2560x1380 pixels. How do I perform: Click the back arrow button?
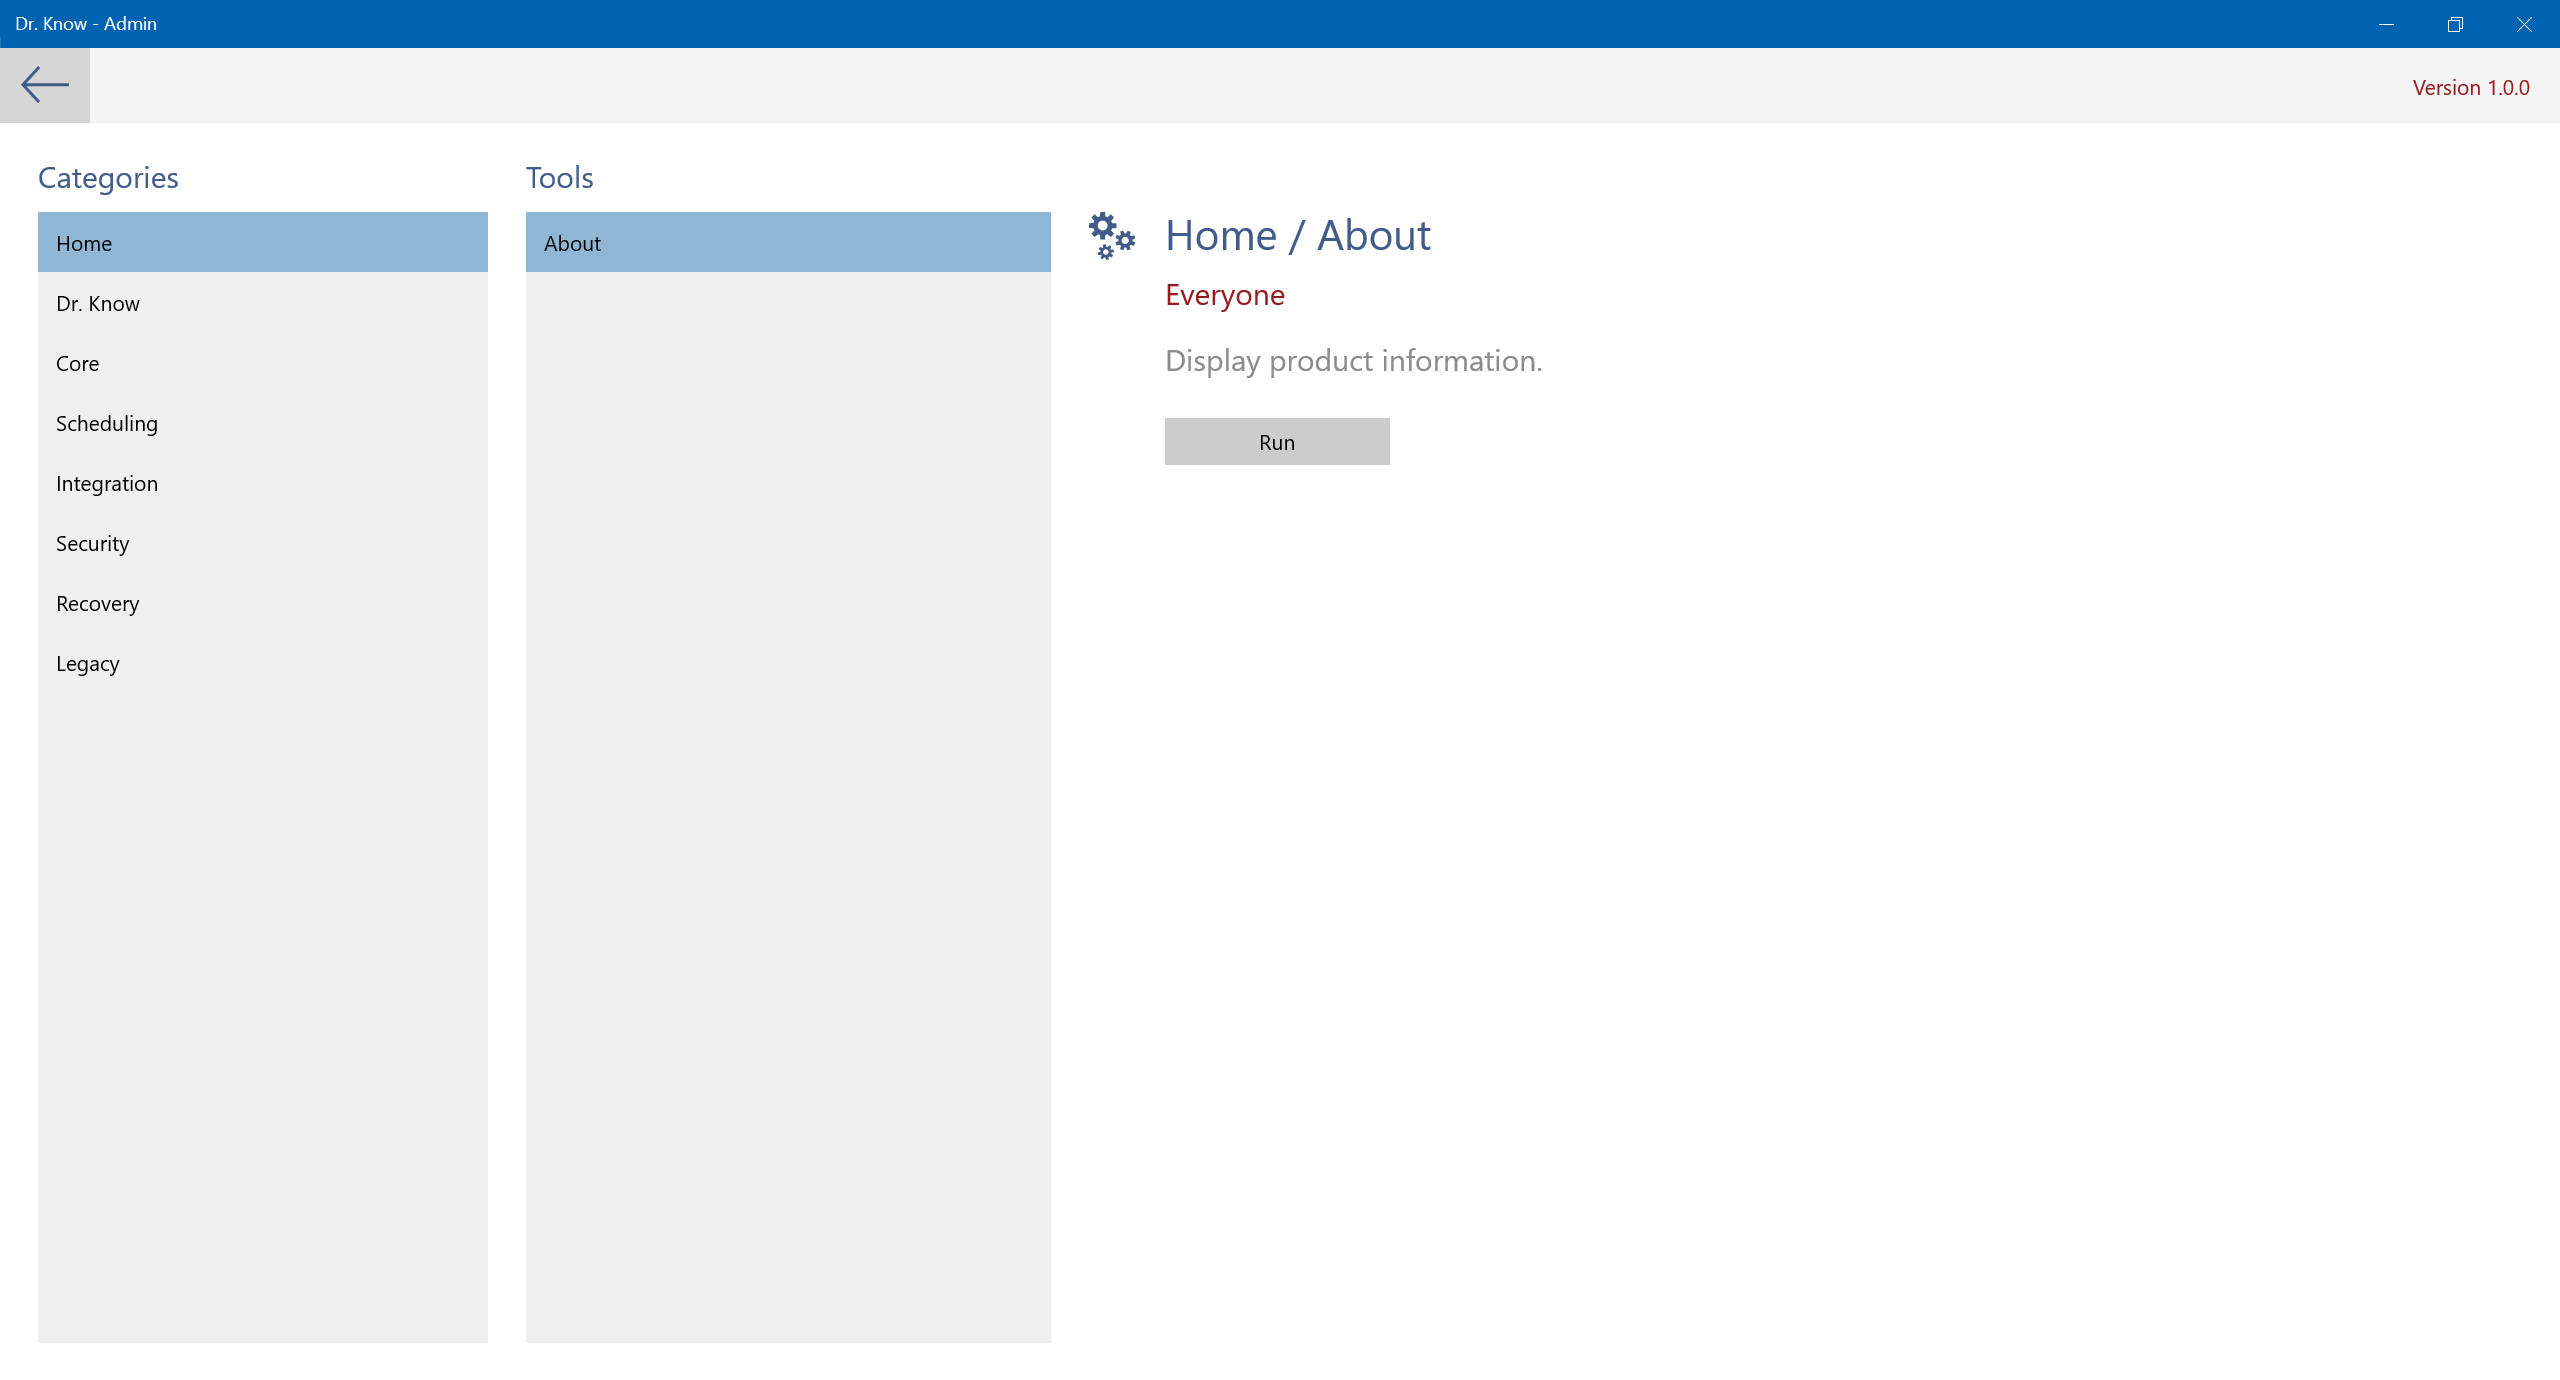[x=45, y=85]
